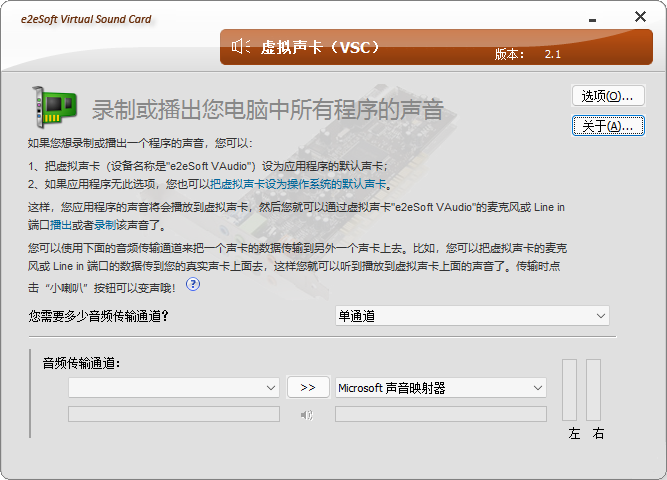Screen dimensions: 667x480
Task: Close the Virtual Sound Card window
Action: (640, 17)
